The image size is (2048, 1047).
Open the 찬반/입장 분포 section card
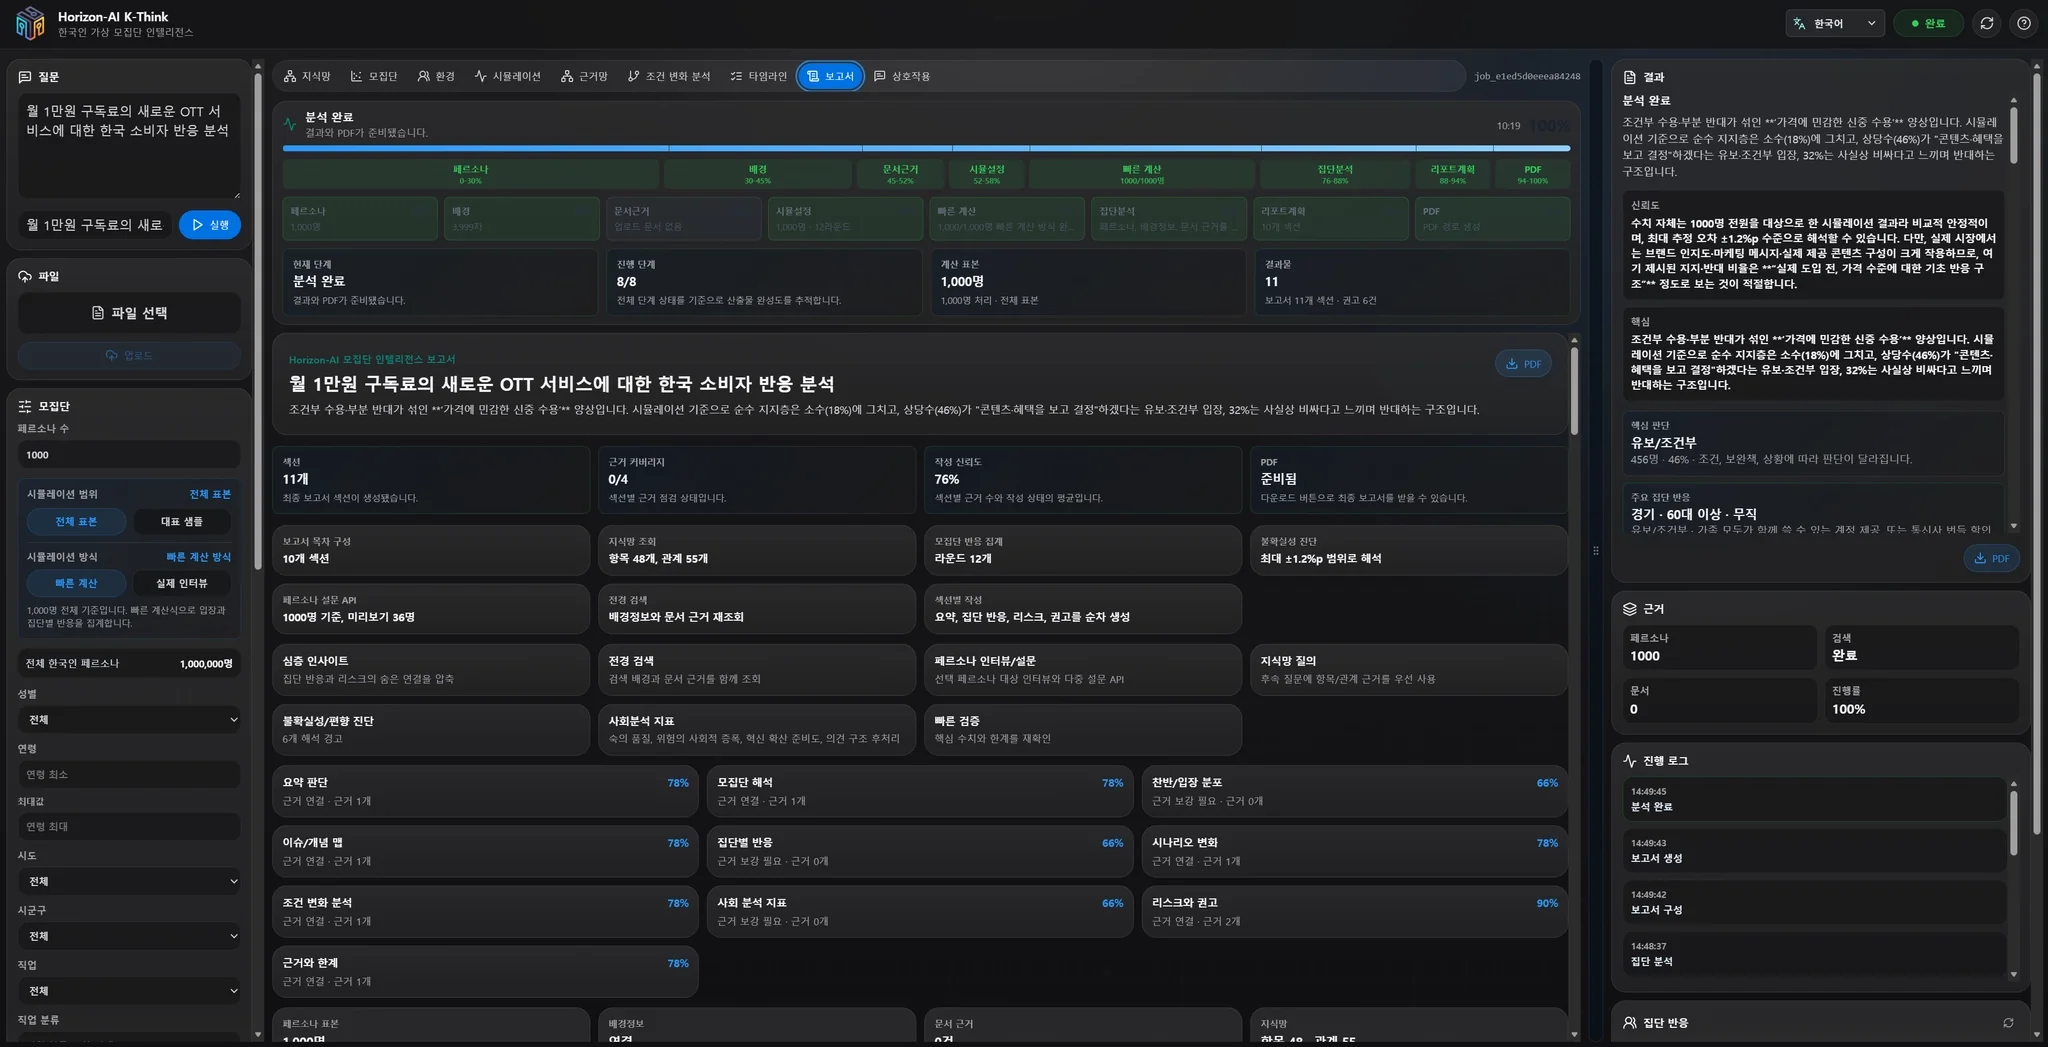pyautogui.click(x=1354, y=791)
